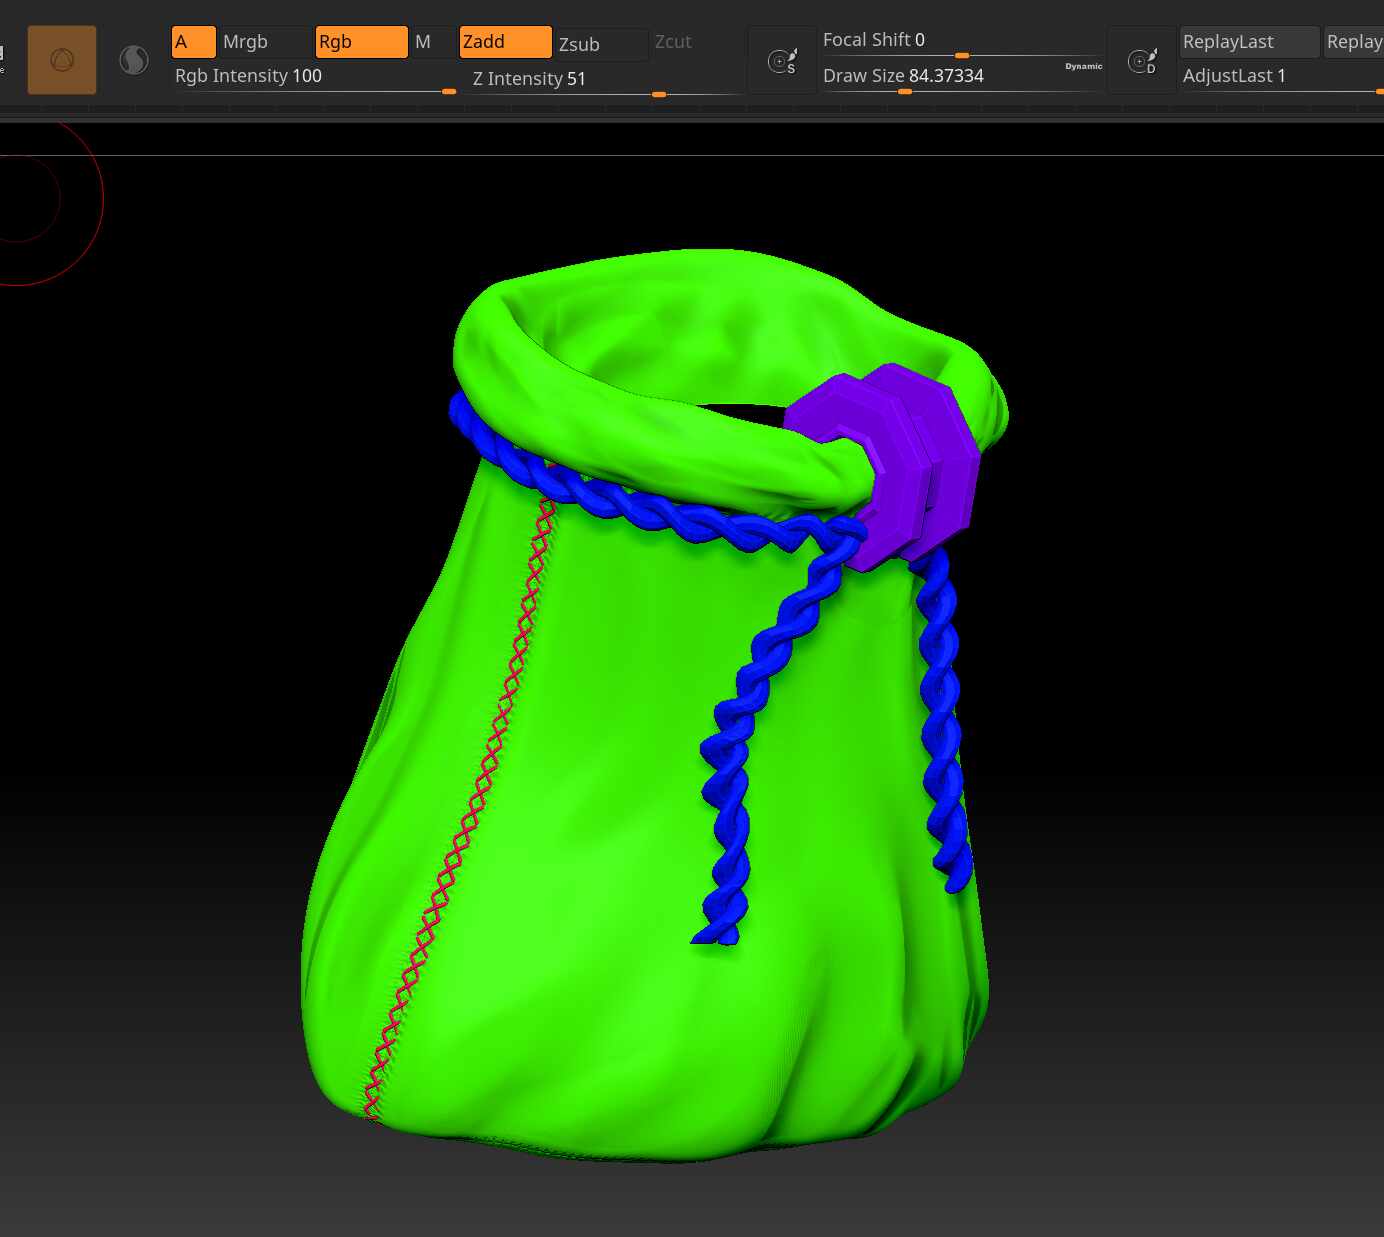Adjust the Rgb Intensity slider
The width and height of the screenshot is (1384, 1237).
[x=315, y=78]
